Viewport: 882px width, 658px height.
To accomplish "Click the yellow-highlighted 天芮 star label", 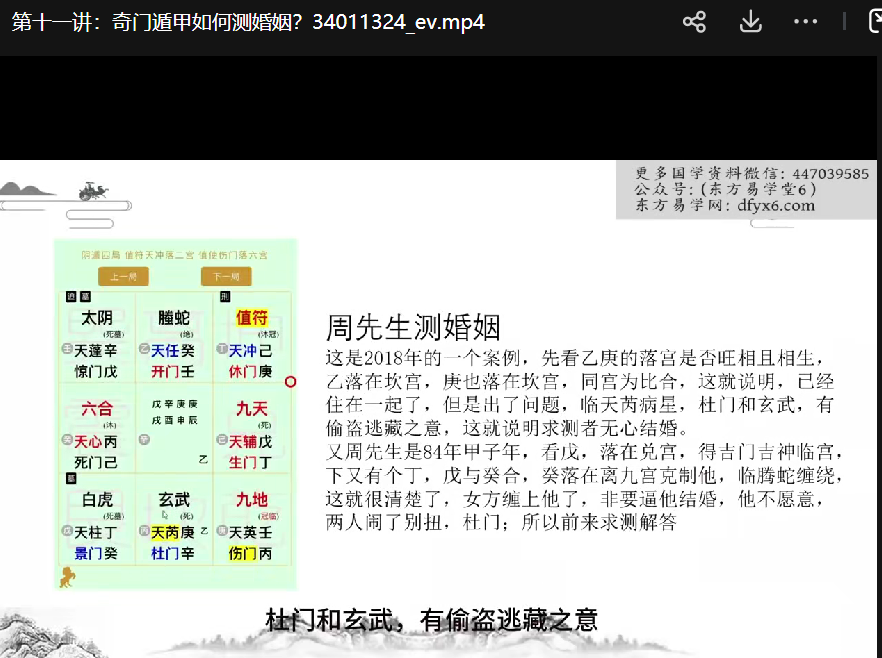I will tap(164, 532).
